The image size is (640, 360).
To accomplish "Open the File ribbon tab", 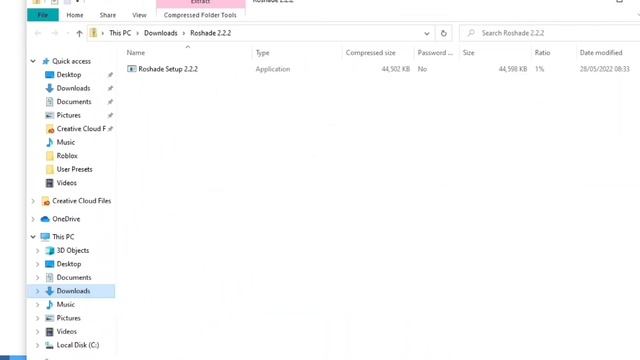I will click(x=43, y=15).
